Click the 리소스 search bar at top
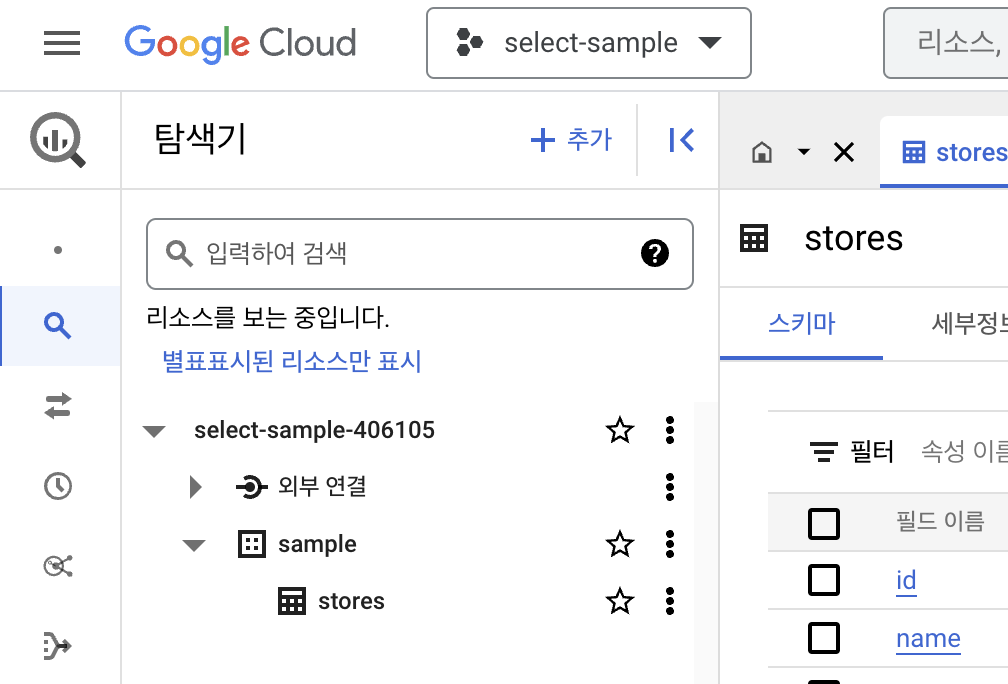Screen dimensions: 1008x684 coord(946,43)
